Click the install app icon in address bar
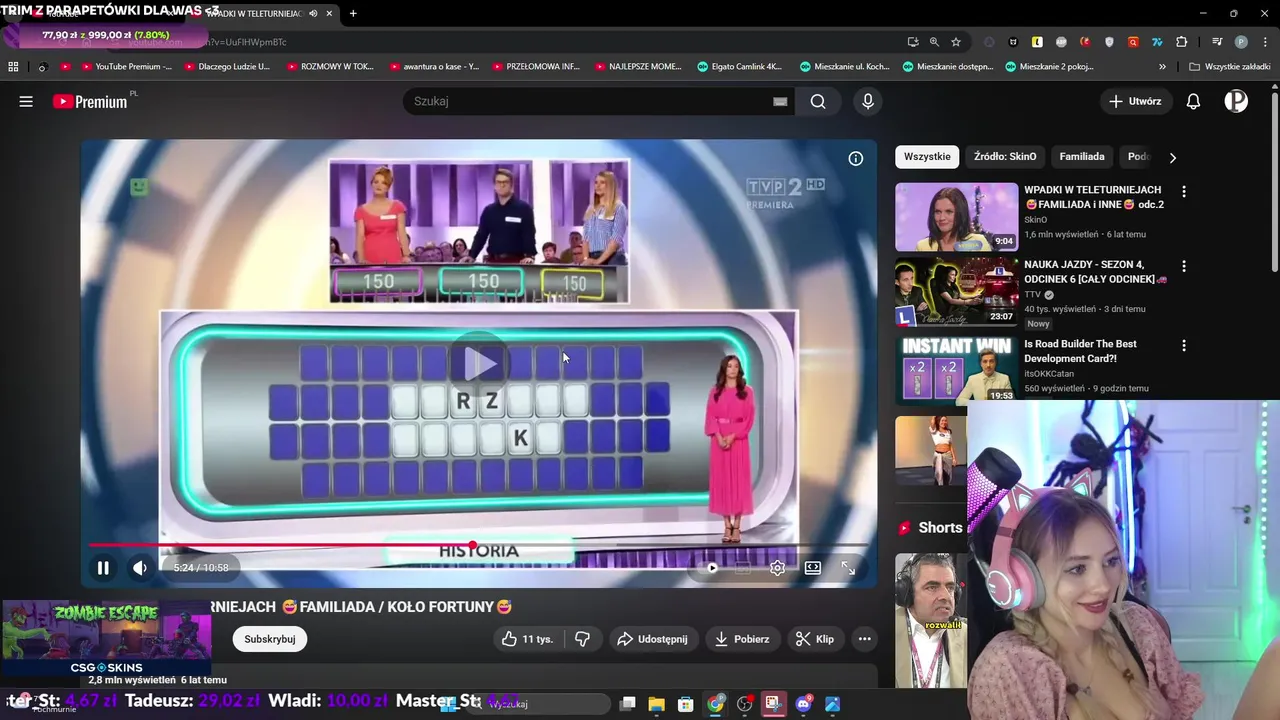Viewport: 1280px width, 720px height. coord(913,42)
